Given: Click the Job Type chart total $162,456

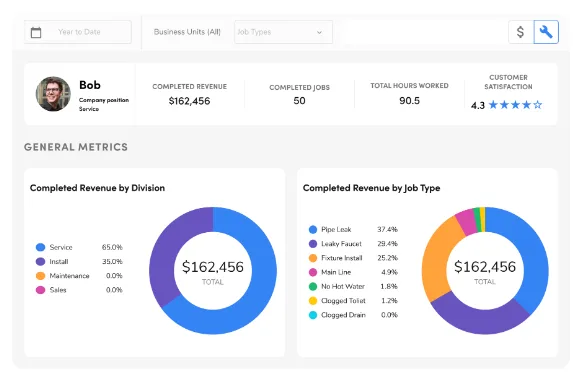Looking at the screenshot, I should (485, 267).
